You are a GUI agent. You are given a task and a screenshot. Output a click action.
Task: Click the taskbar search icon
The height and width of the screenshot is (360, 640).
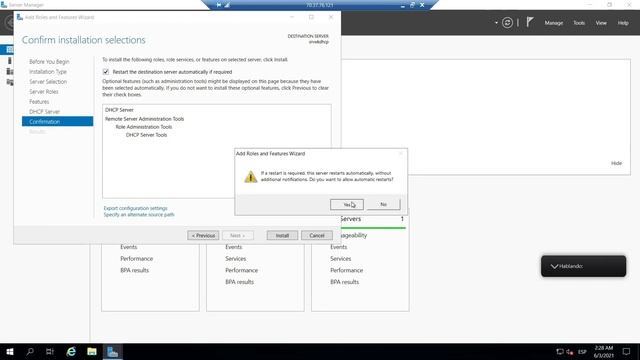point(30,351)
